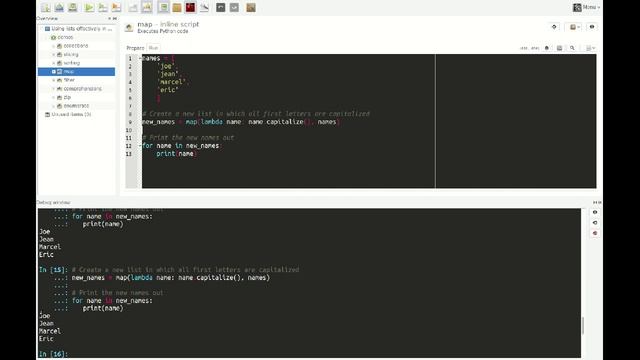Click the eye icon in the debug window
Viewport: 640px width, 360px height.
(x=595, y=212)
